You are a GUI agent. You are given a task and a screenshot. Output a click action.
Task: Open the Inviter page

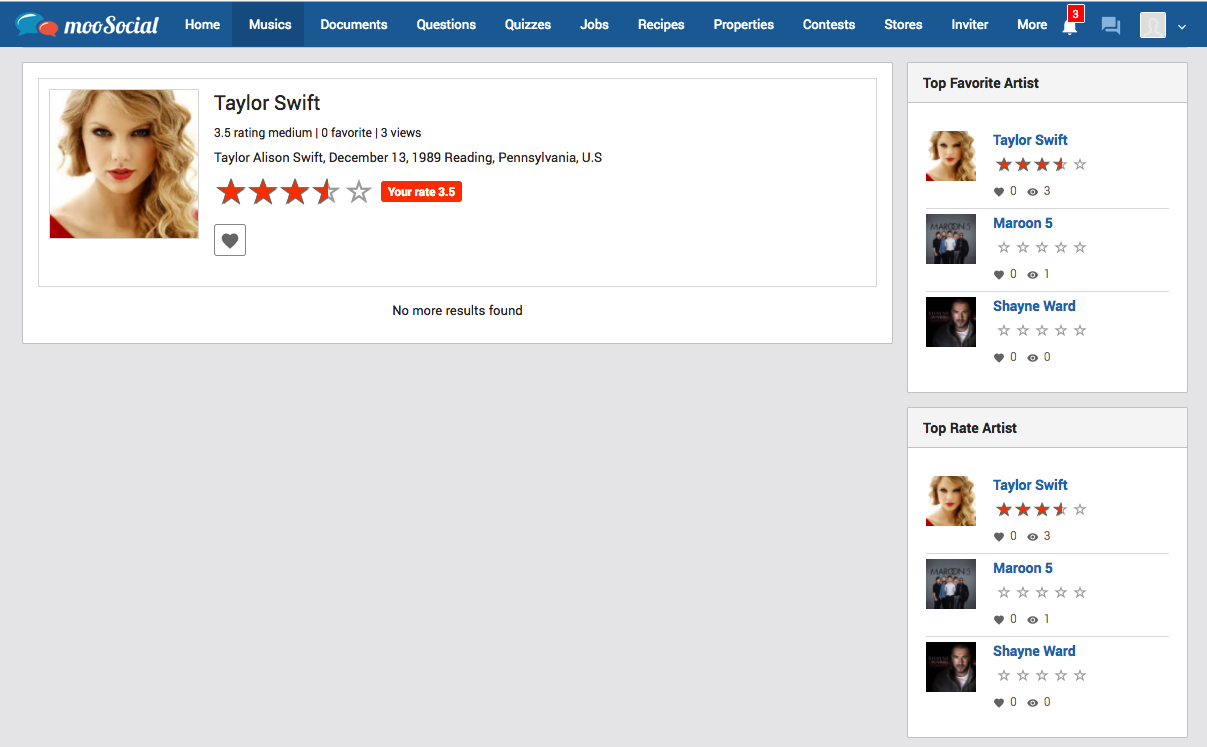[970, 25]
